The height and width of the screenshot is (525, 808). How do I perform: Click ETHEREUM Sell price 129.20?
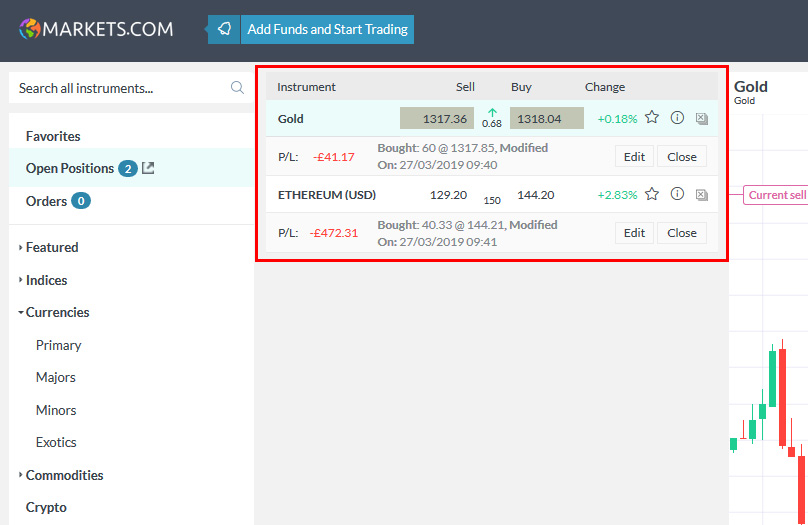(x=448, y=195)
